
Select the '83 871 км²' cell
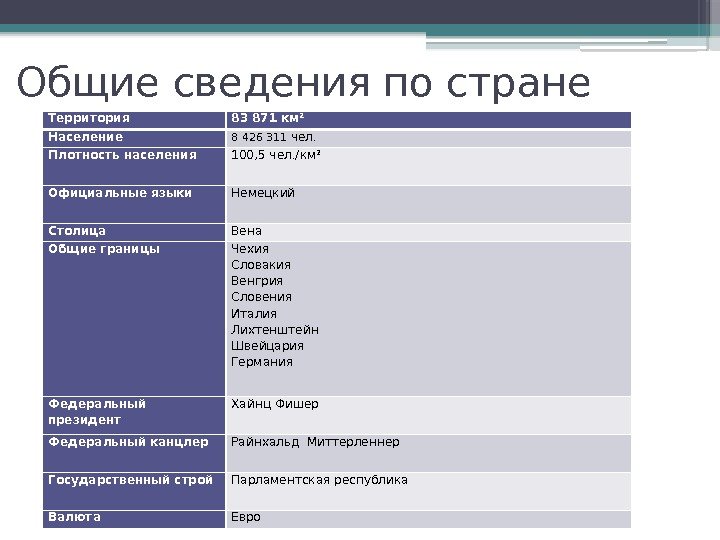click(428, 120)
